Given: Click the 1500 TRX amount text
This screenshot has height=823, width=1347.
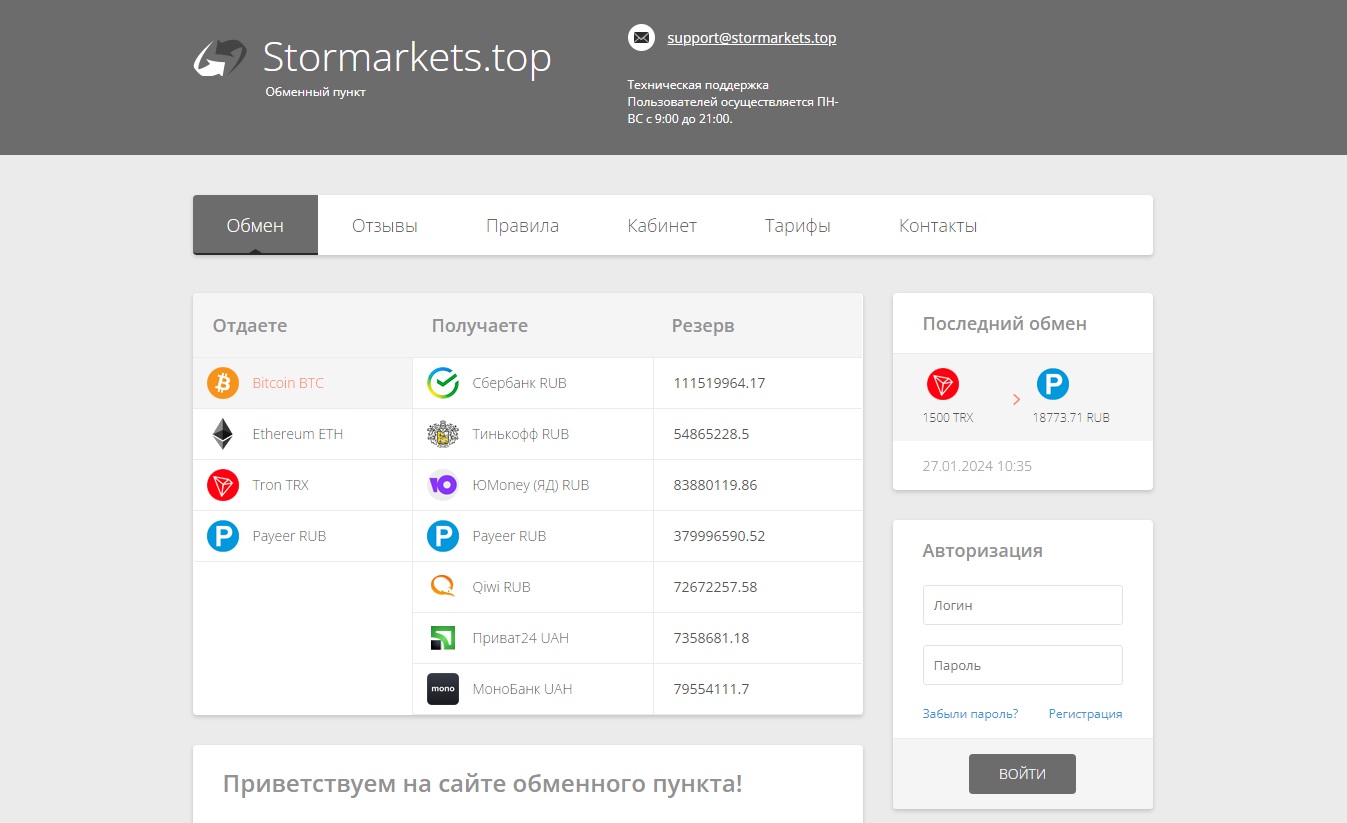Looking at the screenshot, I should (948, 418).
